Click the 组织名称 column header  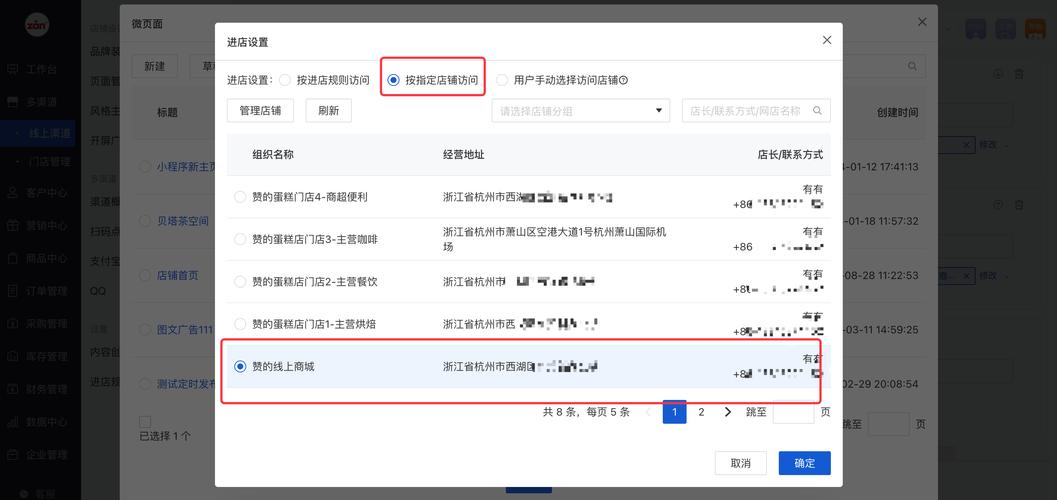[273, 154]
